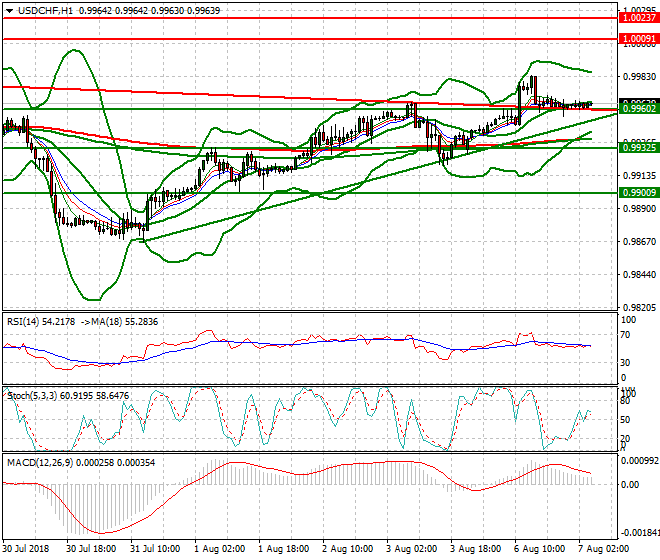Select the 0.99325 green price level label

point(639,147)
